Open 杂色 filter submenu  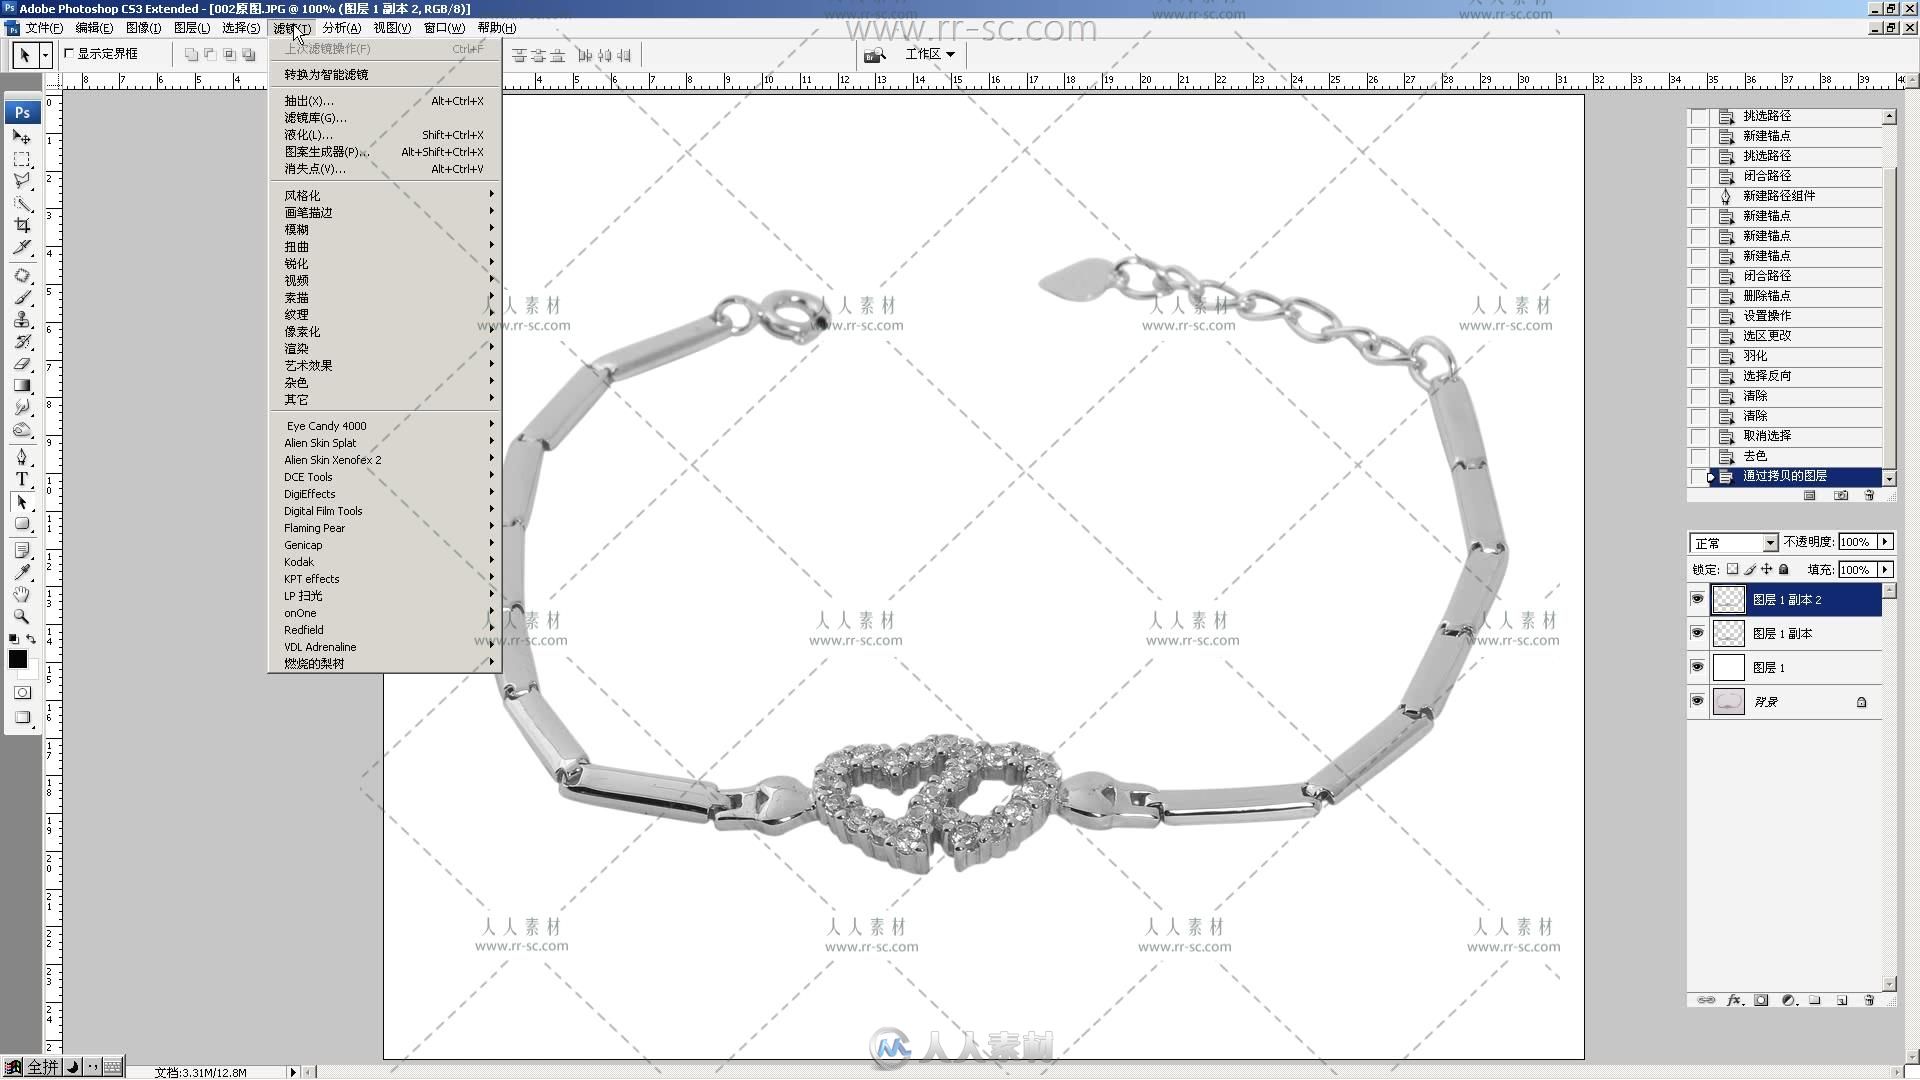385,382
